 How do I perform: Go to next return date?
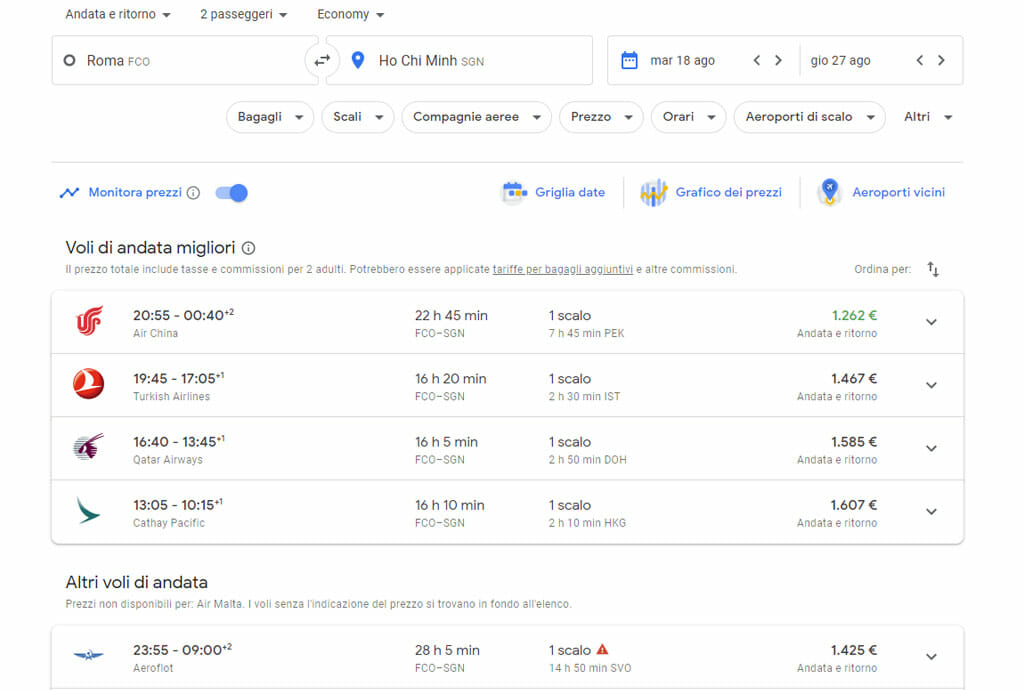click(941, 60)
